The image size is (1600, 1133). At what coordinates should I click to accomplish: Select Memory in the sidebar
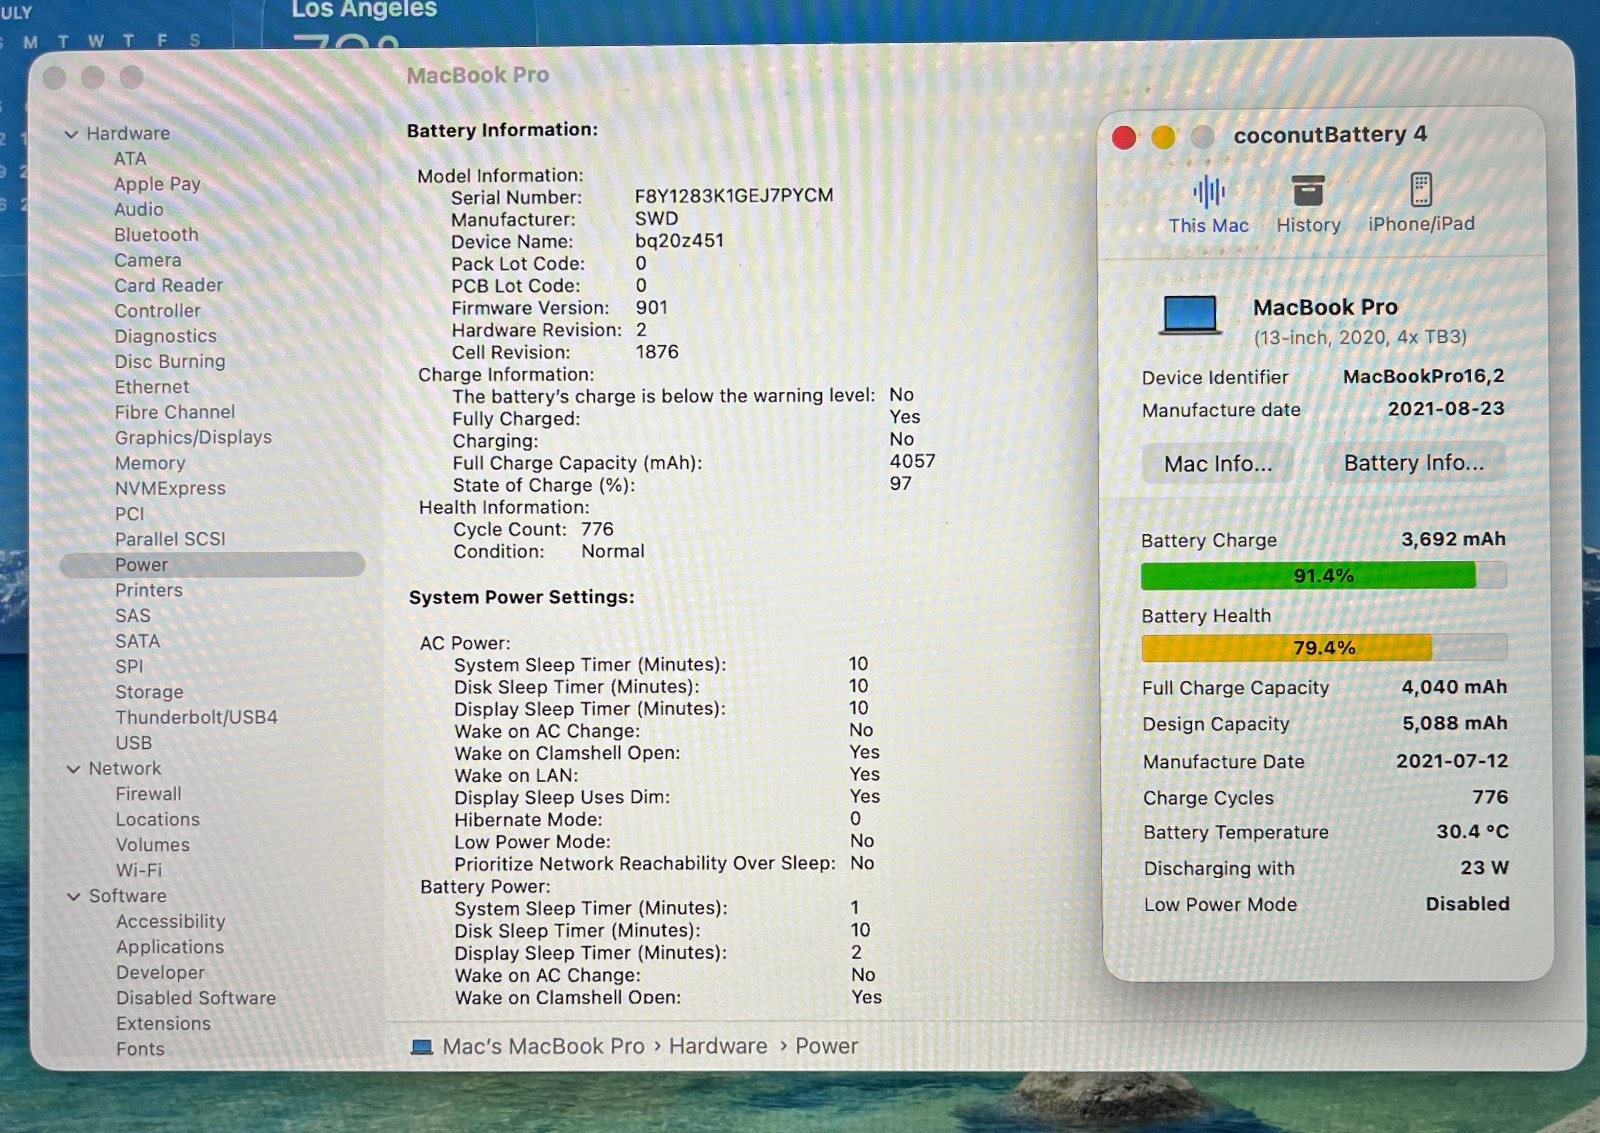click(150, 464)
